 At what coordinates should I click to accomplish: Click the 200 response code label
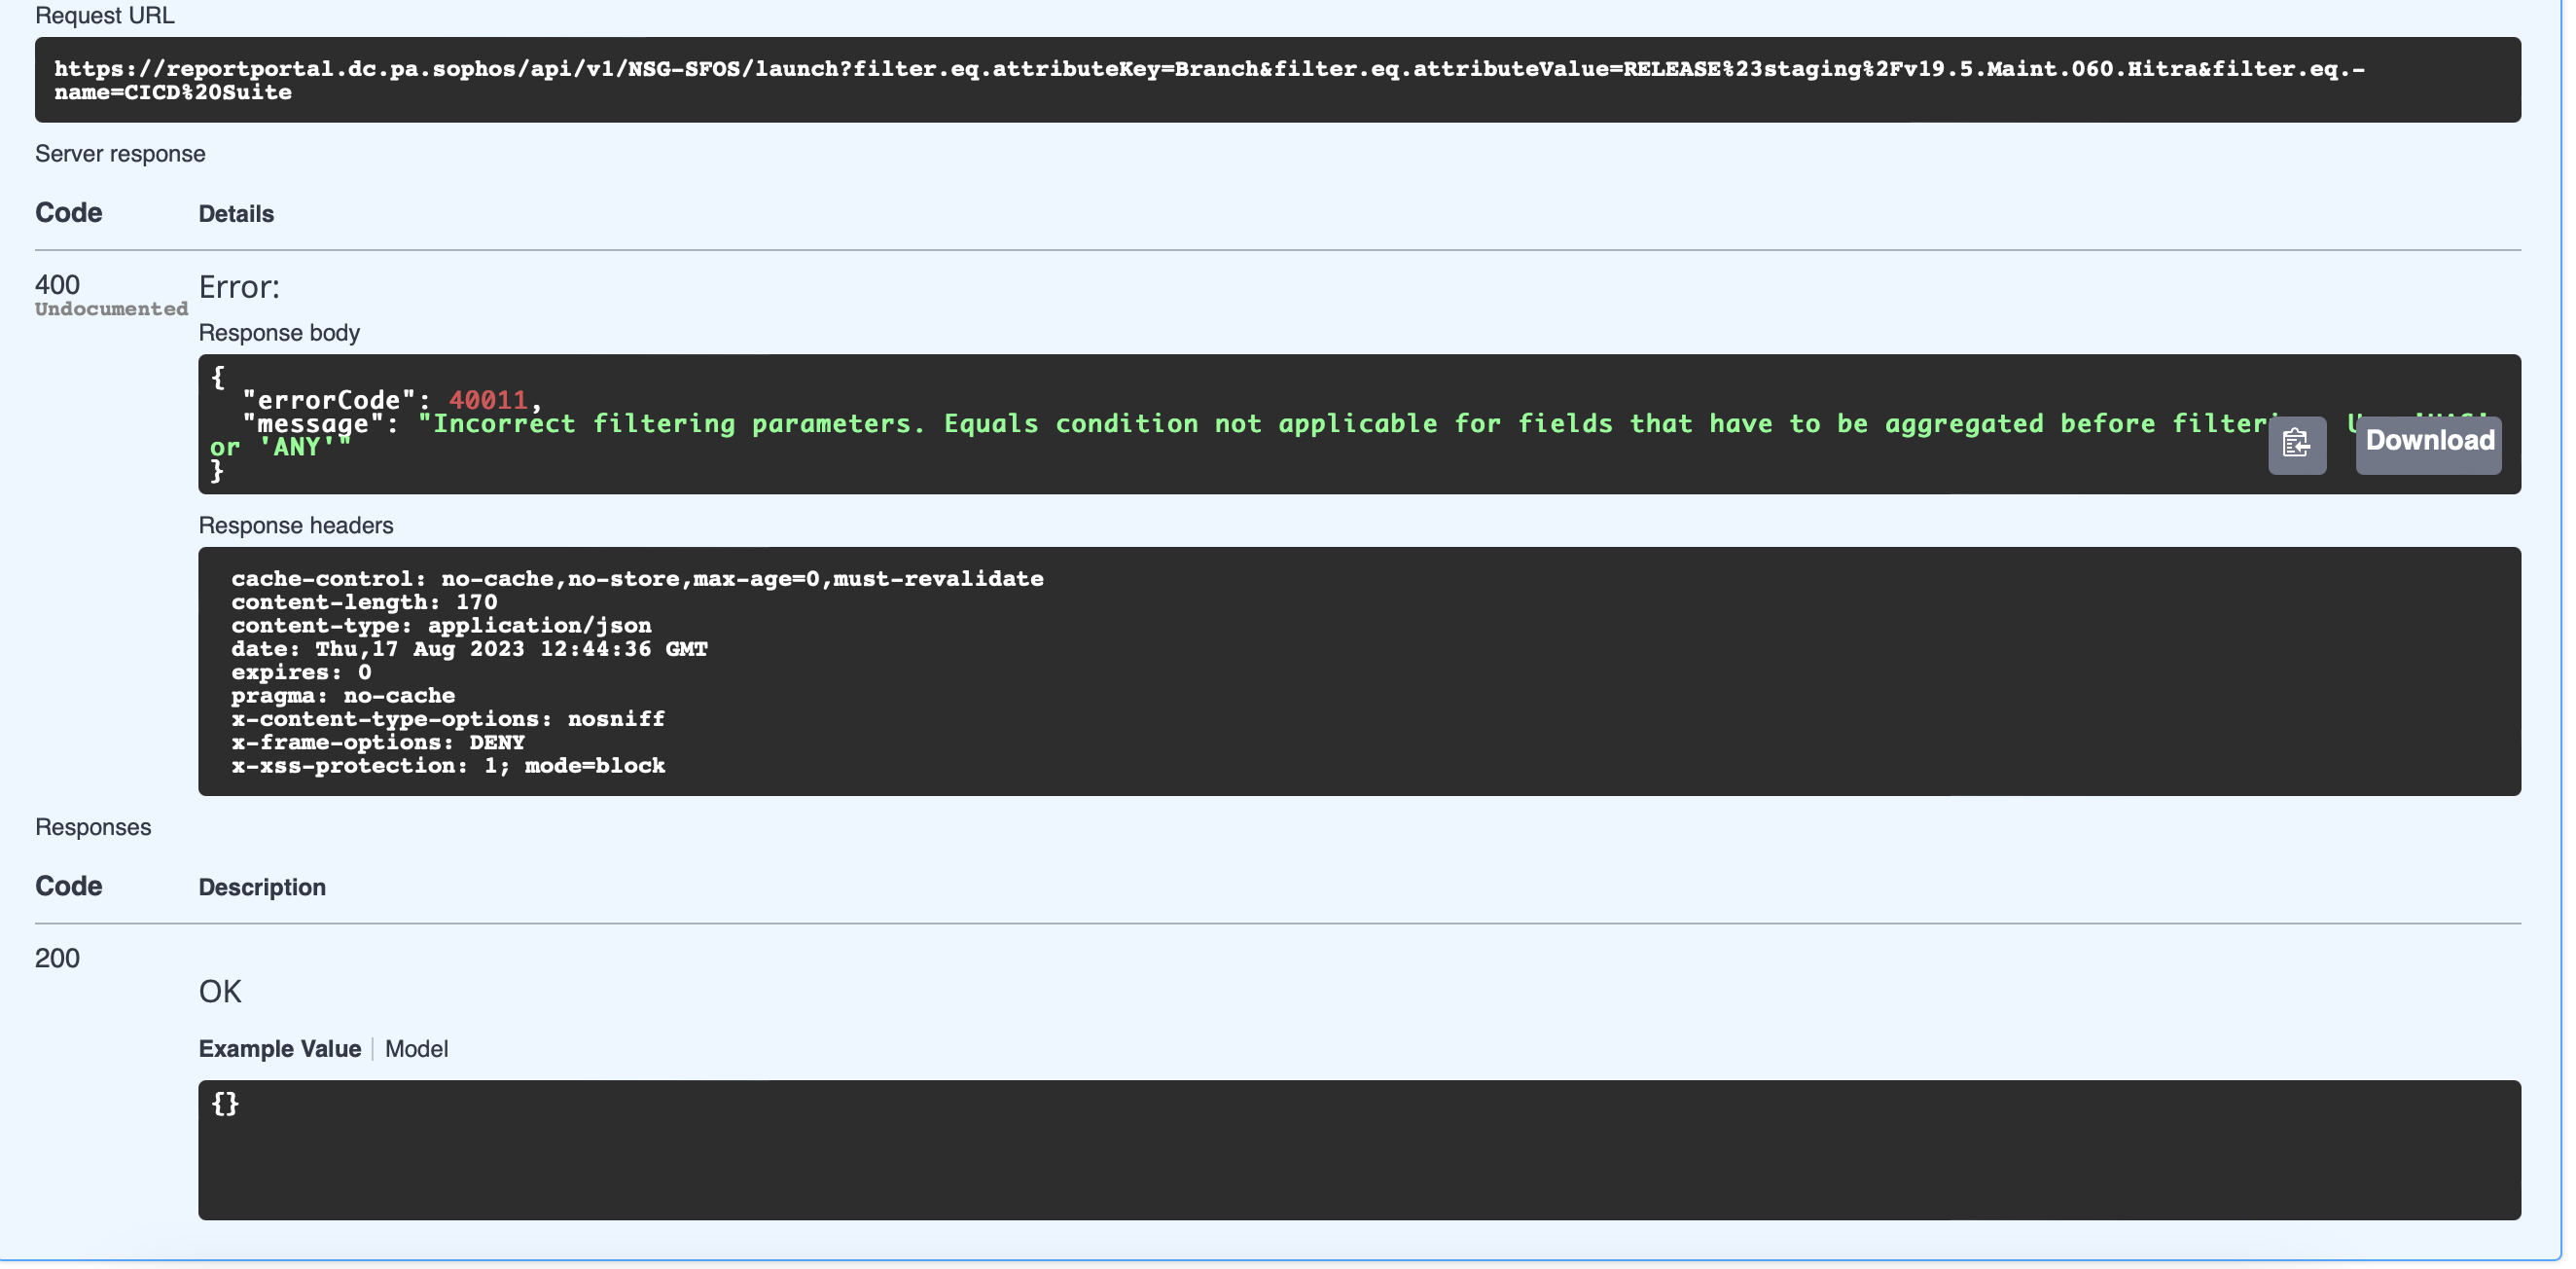click(x=57, y=958)
